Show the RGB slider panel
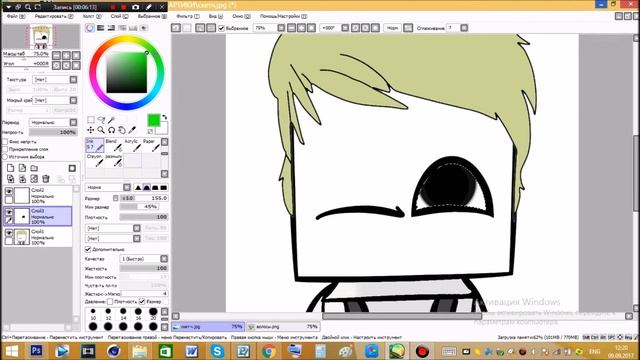This screenshot has width=640, height=360. pyautogui.click(x=100, y=28)
